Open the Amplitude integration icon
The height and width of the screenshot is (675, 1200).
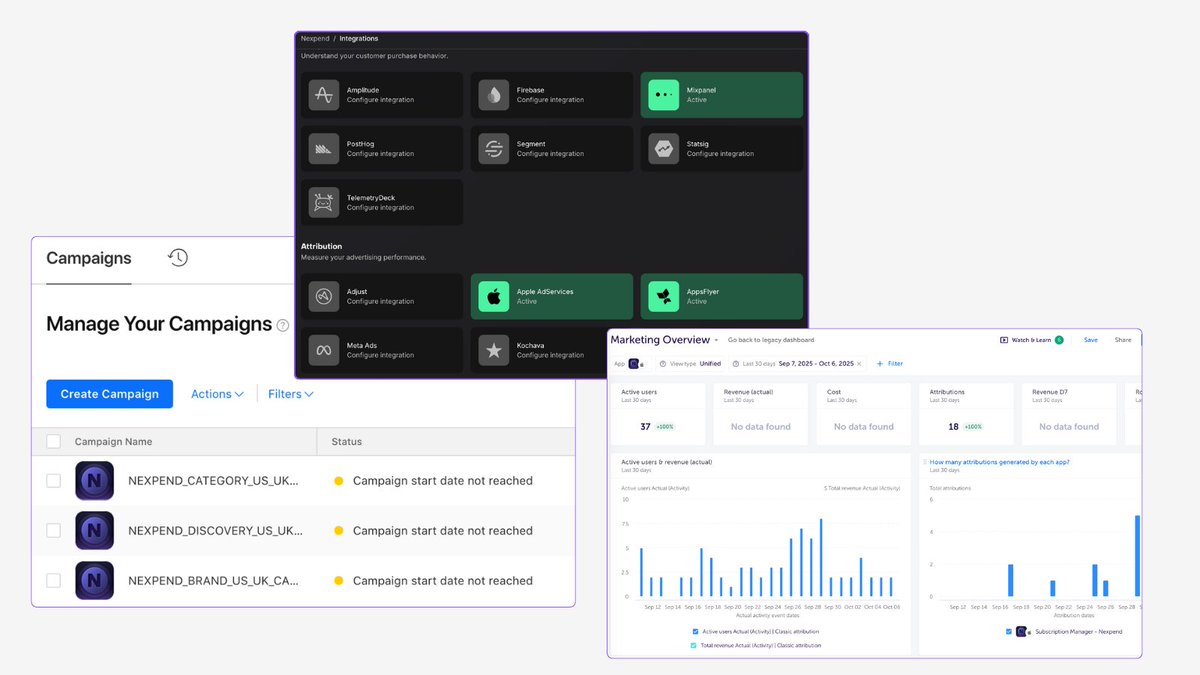(324, 95)
